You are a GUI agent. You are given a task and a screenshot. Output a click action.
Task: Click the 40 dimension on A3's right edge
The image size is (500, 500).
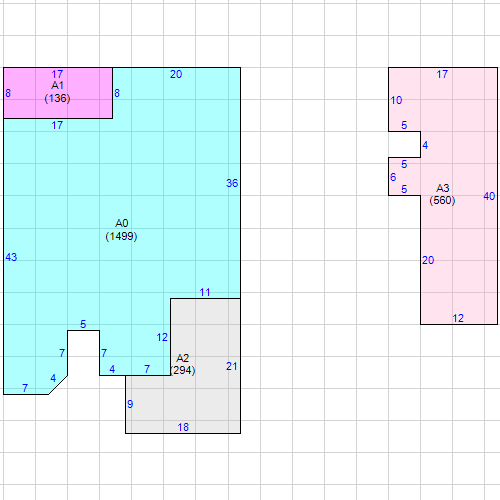[489, 196]
